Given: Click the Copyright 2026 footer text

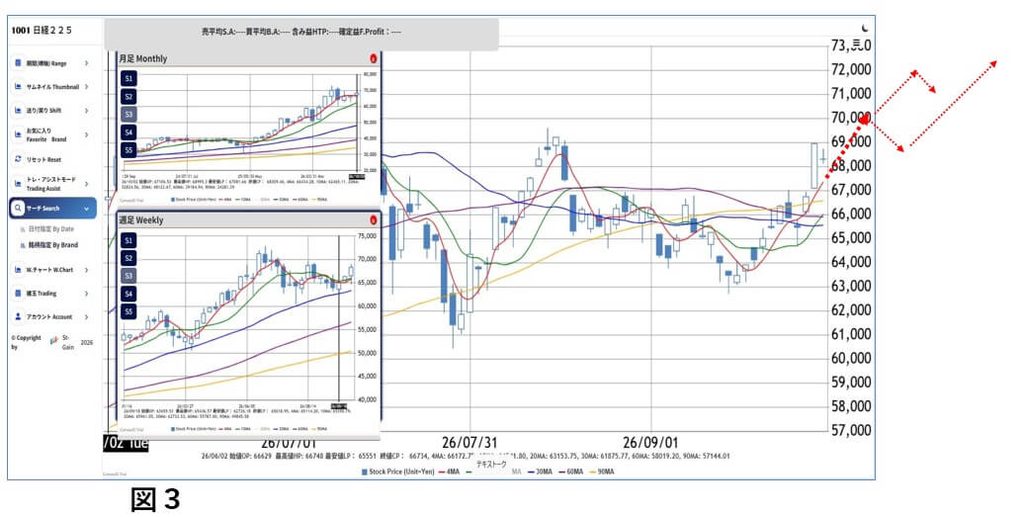Looking at the screenshot, I should click(x=52, y=343).
